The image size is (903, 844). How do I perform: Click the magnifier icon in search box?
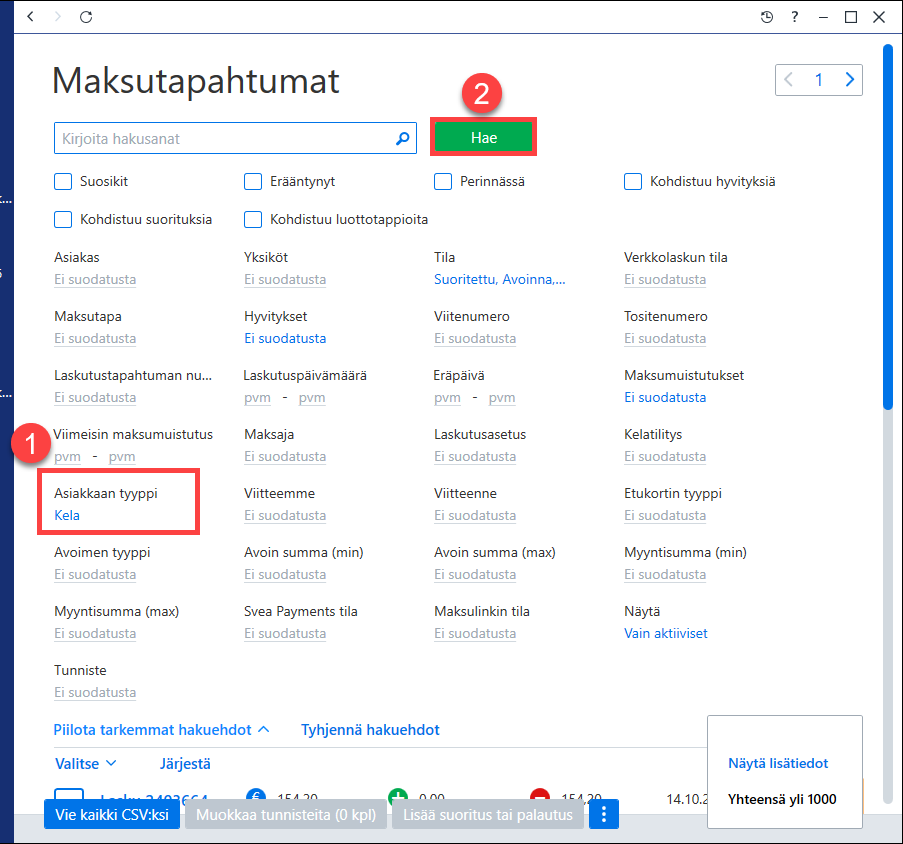[x=403, y=138]
